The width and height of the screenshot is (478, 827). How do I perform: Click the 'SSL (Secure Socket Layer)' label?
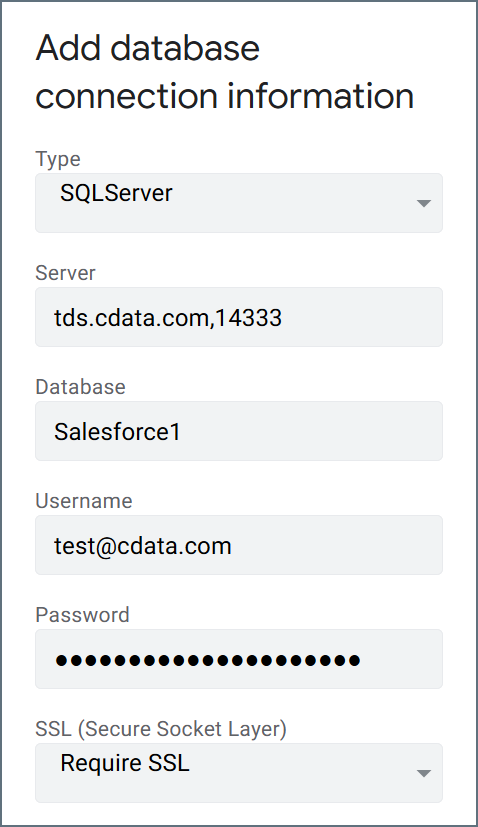click(x=161, y=729)
